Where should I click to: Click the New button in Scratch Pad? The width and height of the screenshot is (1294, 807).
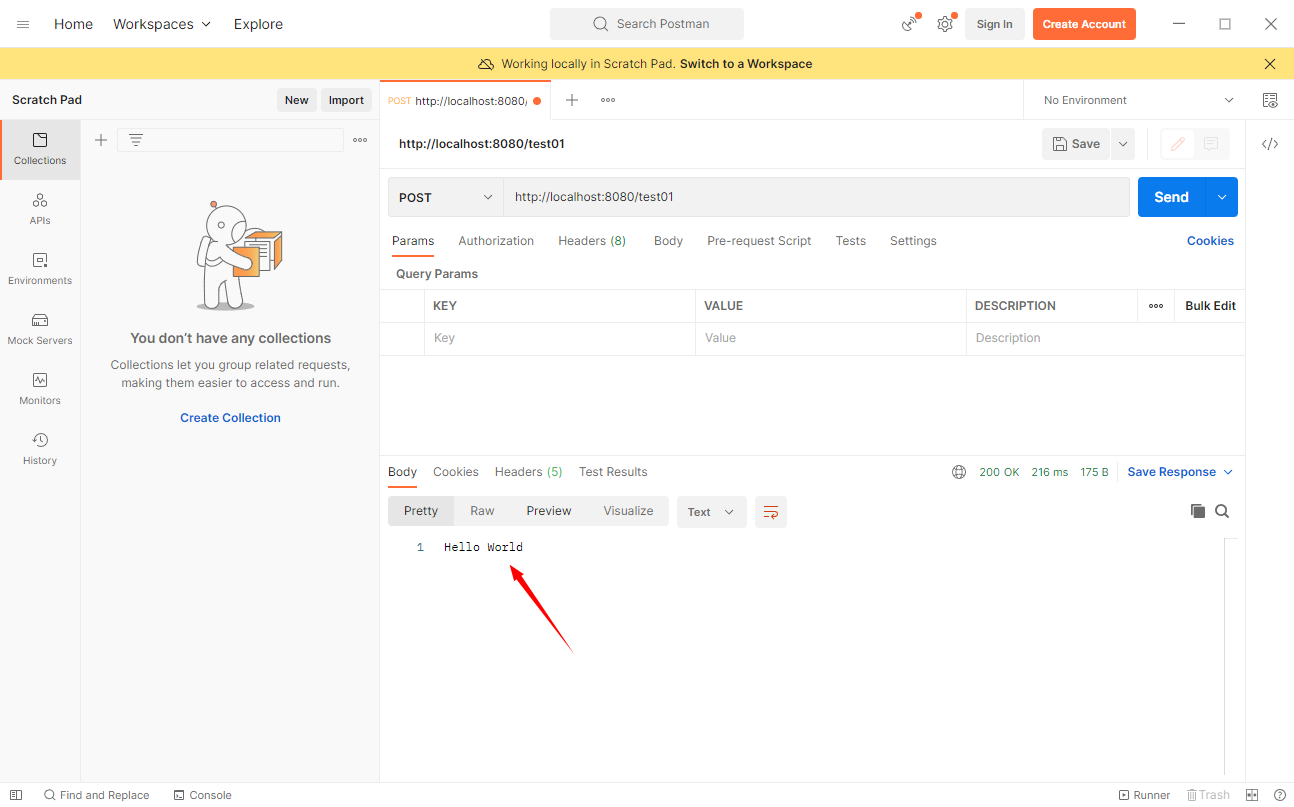coord(297,100)
